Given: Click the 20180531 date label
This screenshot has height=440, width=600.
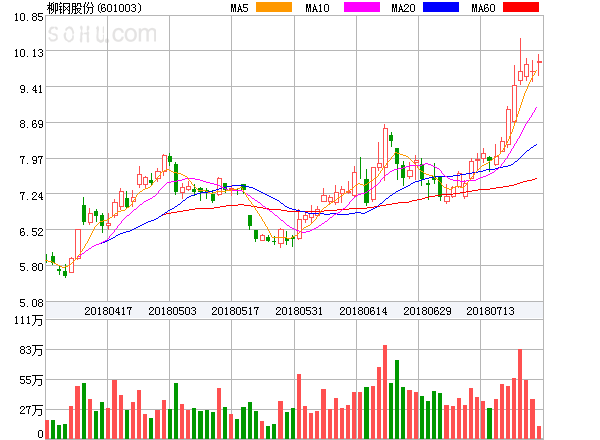Looking at the screenshot, I should point(299,311).
